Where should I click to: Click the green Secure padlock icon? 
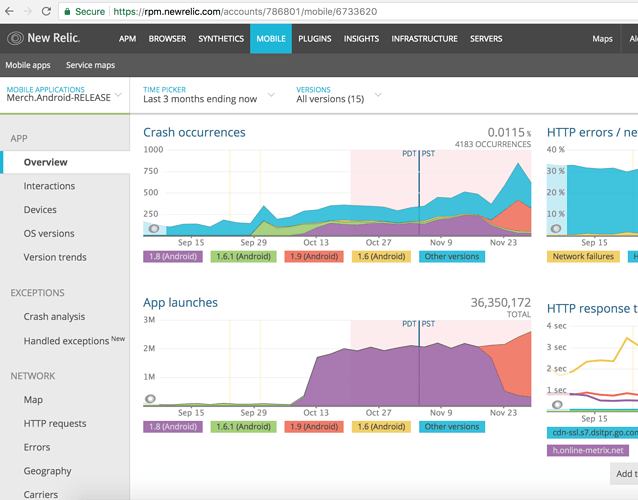pos(67,11)
